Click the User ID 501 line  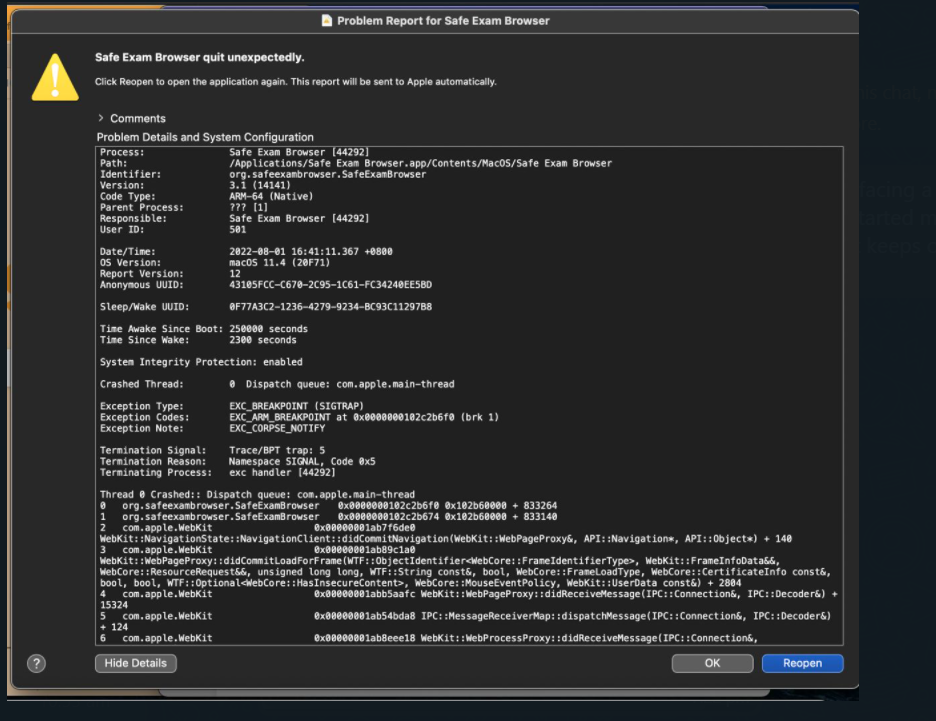coord(173,229)
